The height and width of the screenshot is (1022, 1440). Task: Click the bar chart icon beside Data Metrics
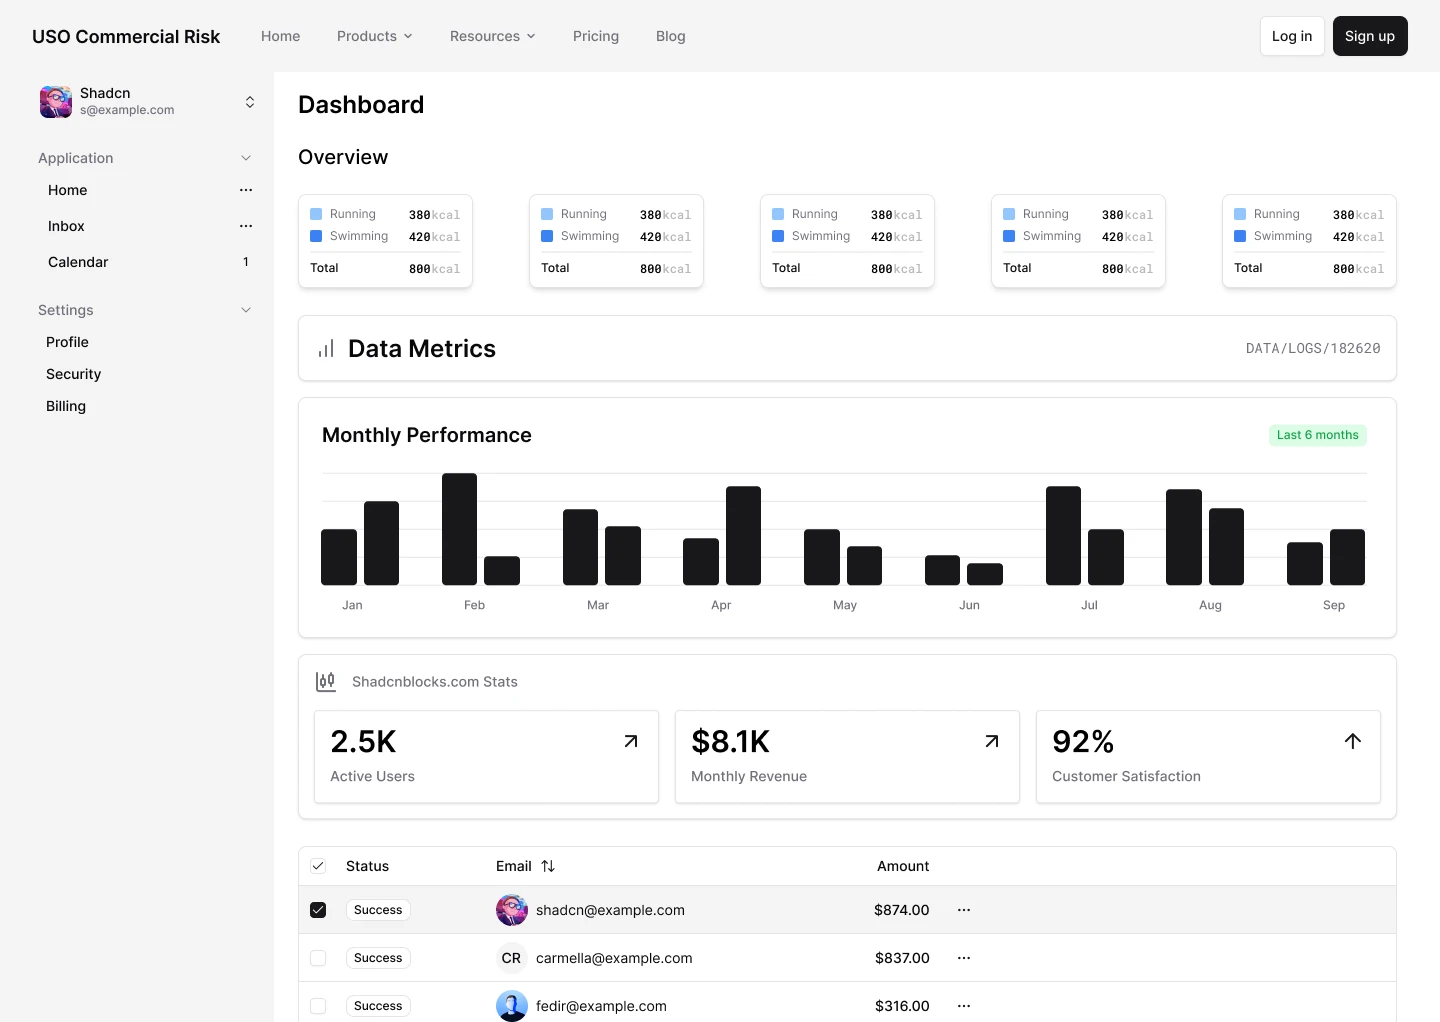(x=326, y=349)
